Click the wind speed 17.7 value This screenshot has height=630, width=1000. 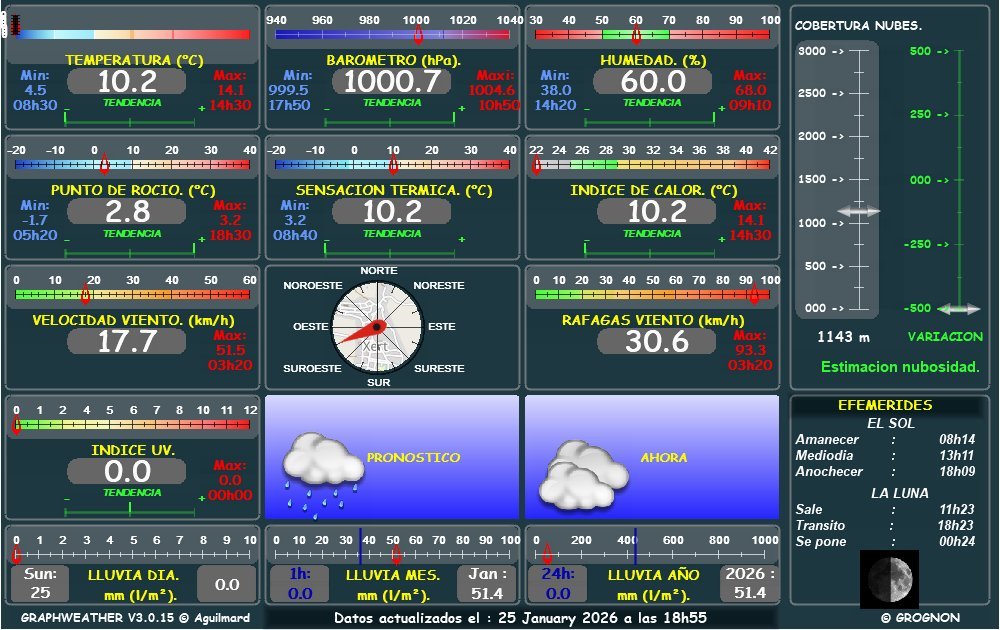pos(127,341)
